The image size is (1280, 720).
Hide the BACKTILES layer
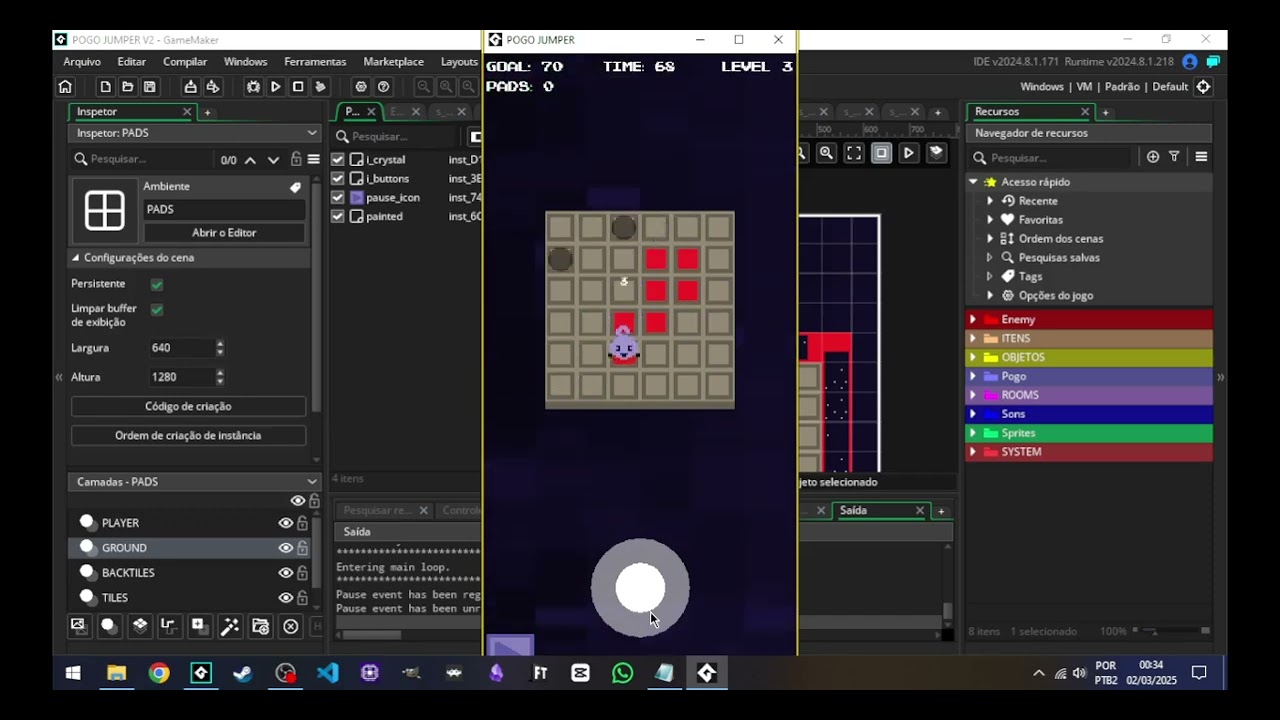286,573
